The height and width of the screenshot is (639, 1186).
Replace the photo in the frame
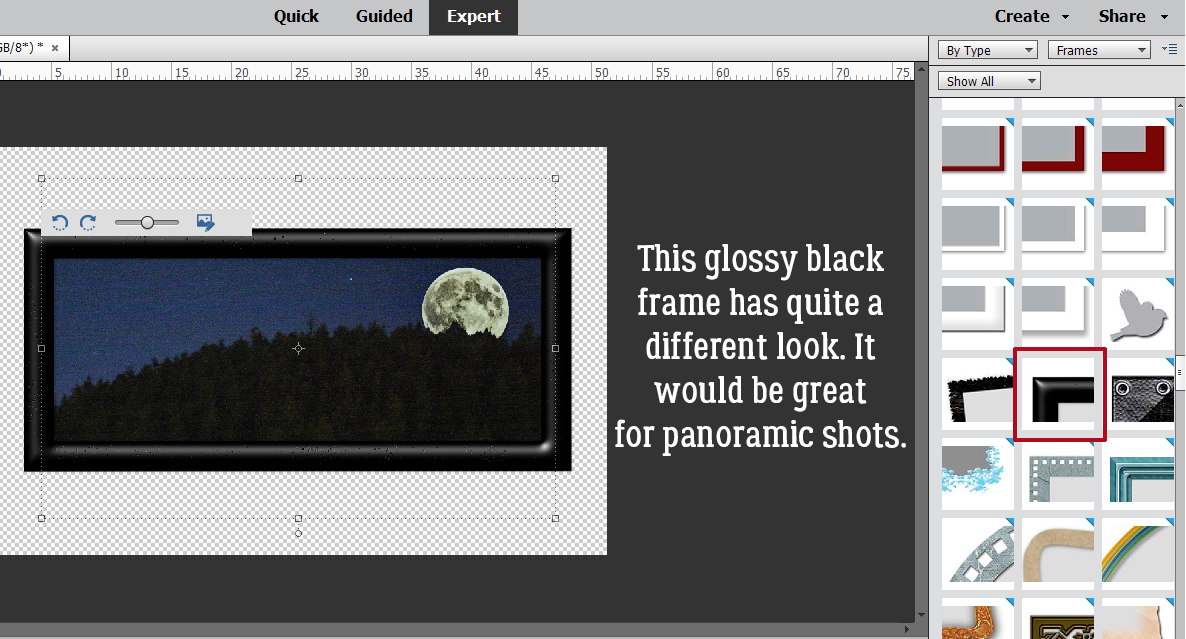coord(205,222)
